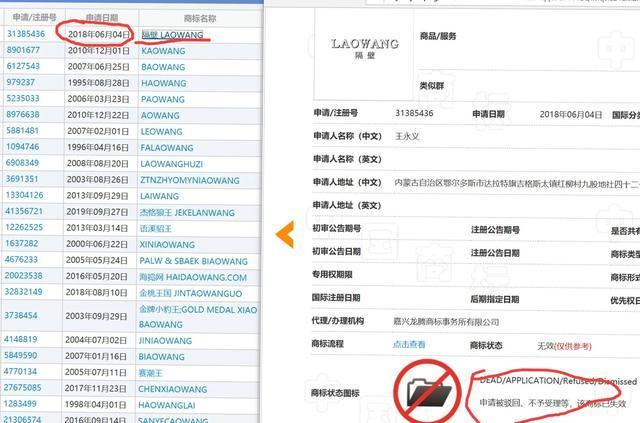The height and width of the screenshot is (423, 640).
Task: Open the AOWANG trademark link
Action: point(160,116)
